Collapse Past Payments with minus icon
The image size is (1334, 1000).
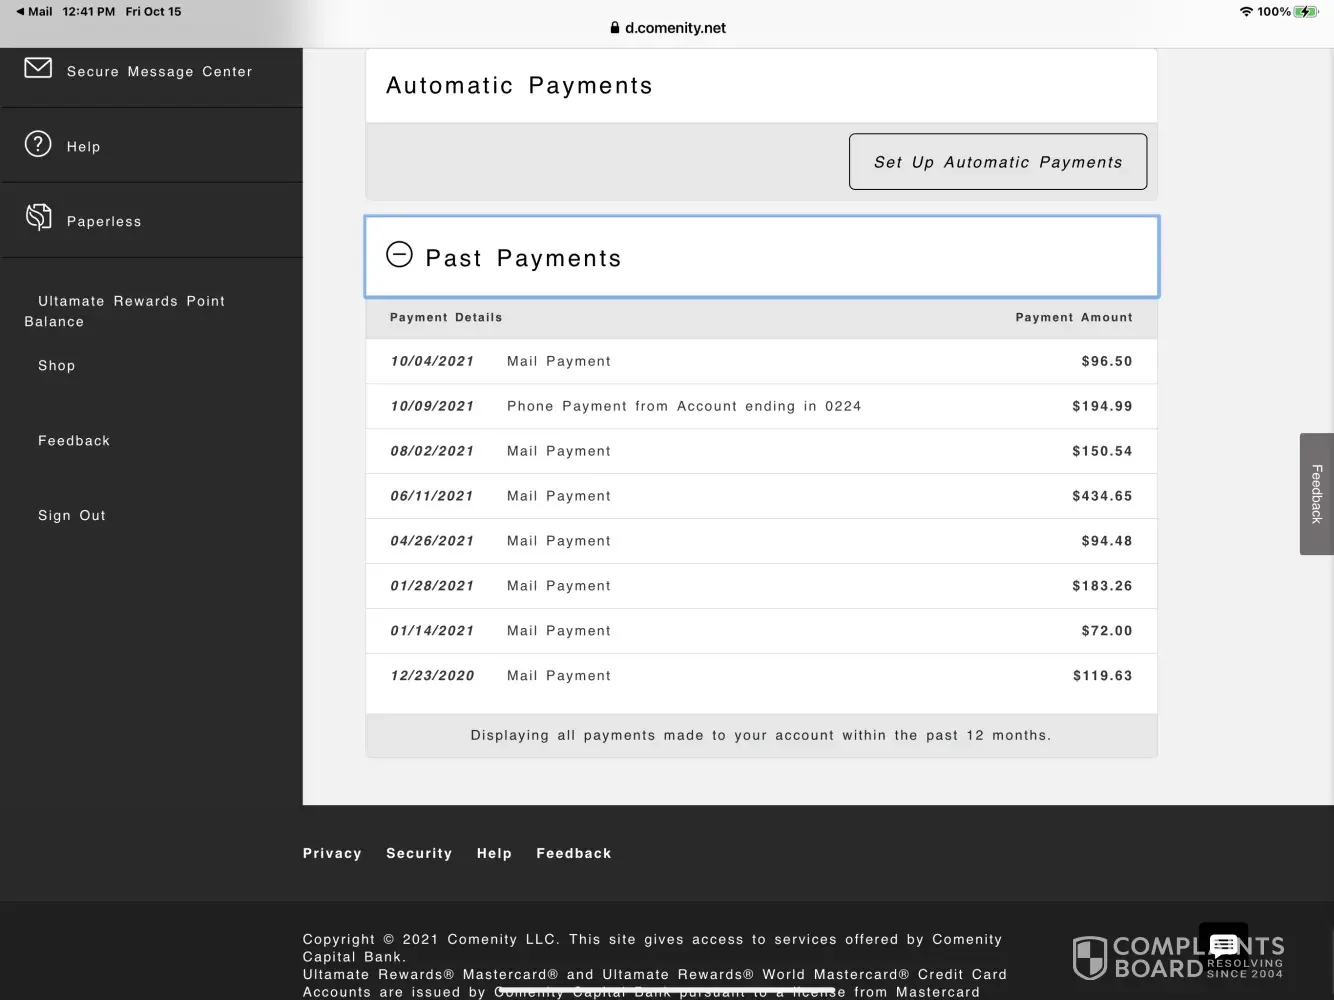click(x=399, y=255)
